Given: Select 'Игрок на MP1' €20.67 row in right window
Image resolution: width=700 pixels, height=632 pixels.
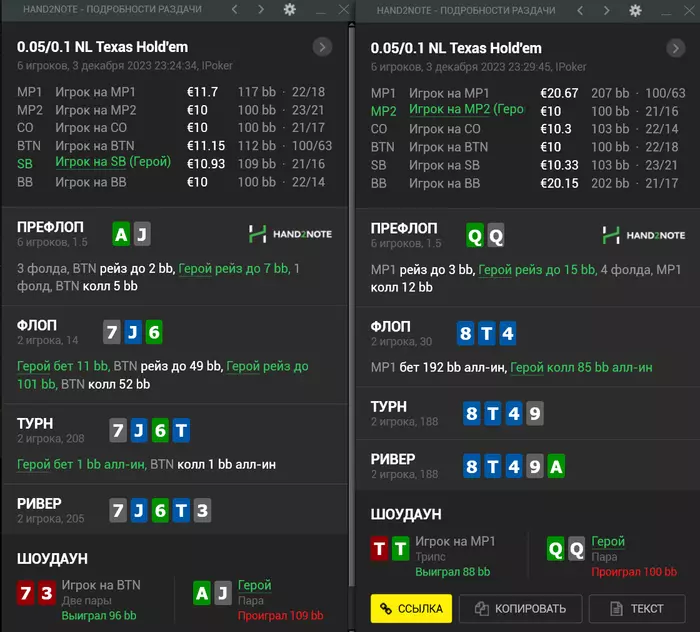Looking at the screenshot, I should (528, 93).
